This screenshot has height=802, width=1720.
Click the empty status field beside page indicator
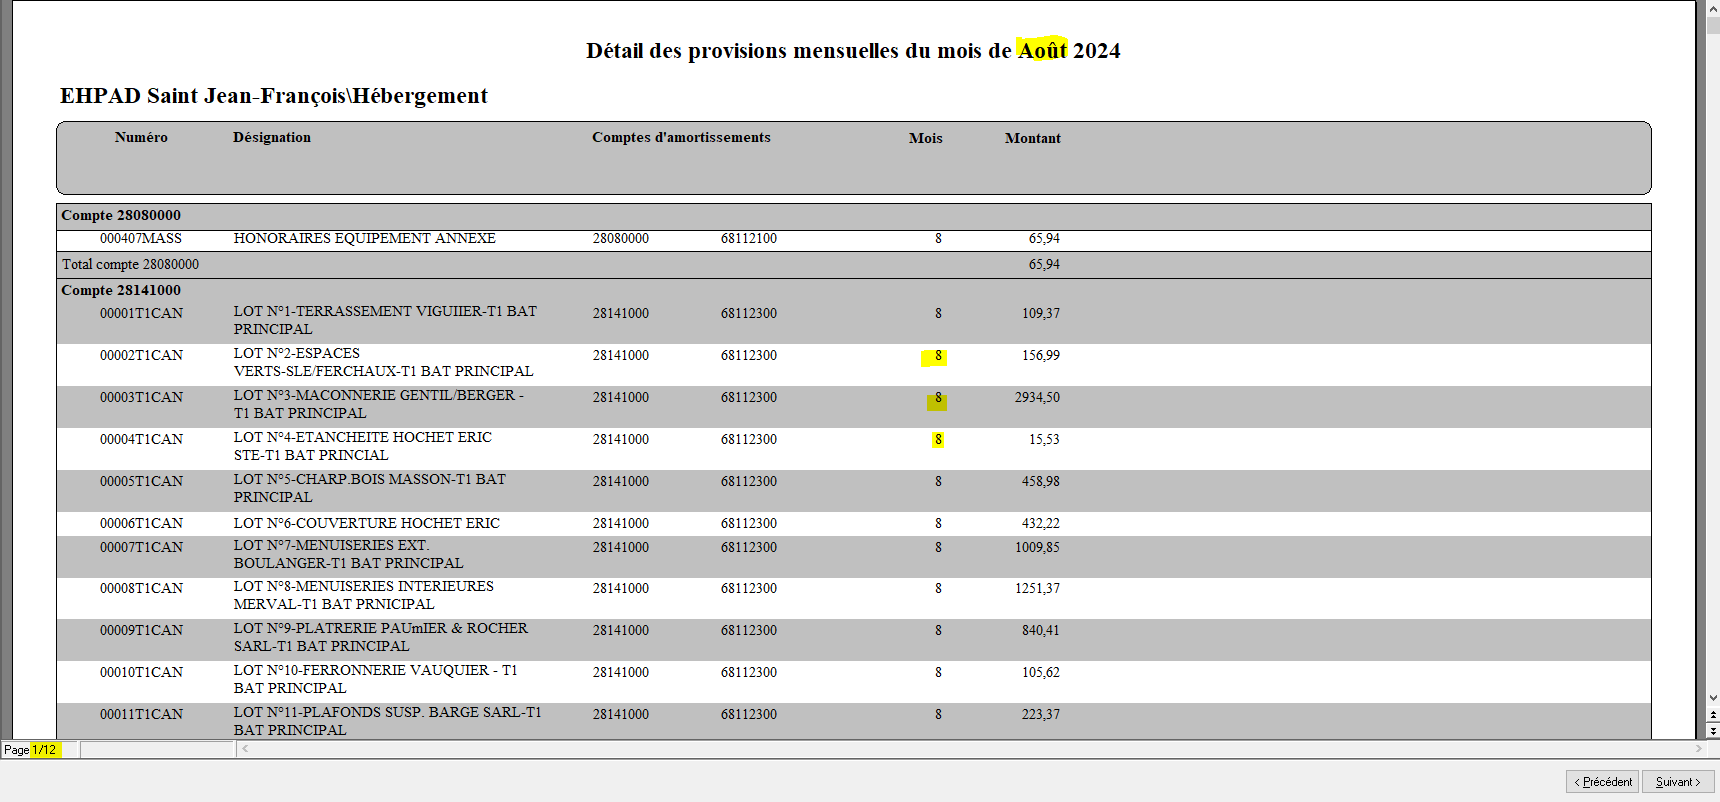pos(158,750)
